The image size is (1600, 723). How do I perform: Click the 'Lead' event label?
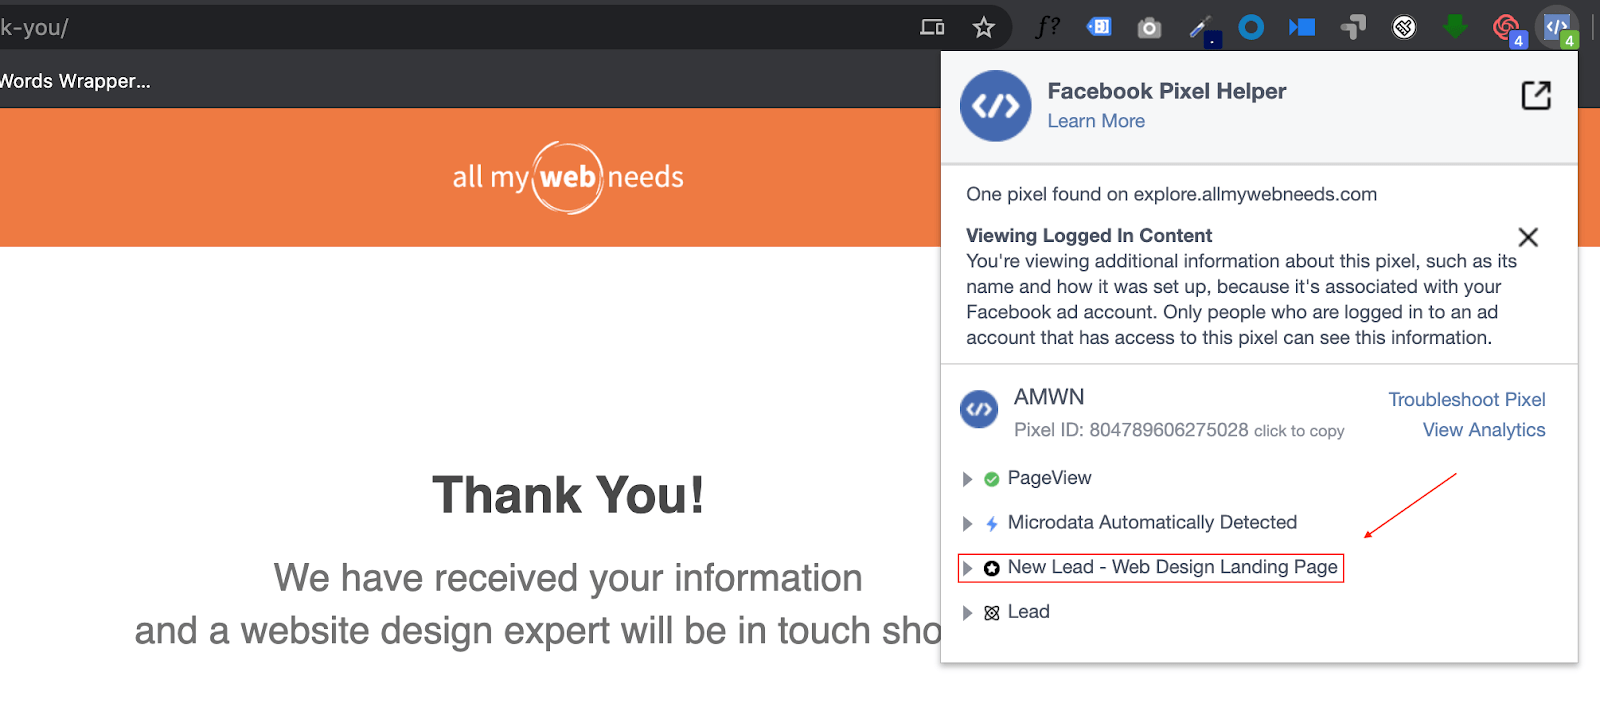[1028, 611]
